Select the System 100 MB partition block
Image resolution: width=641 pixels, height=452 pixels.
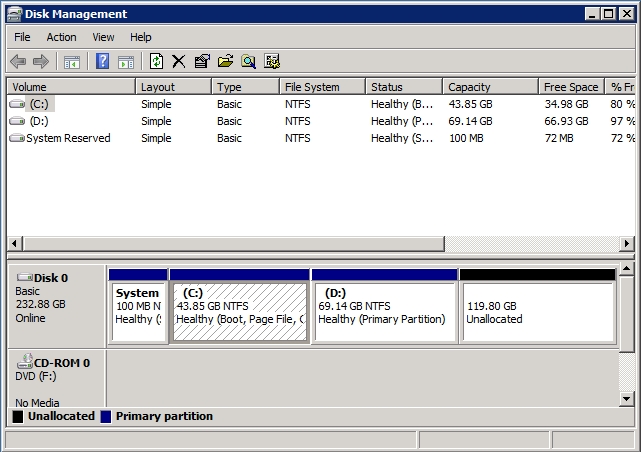click(x=138, y=306)
